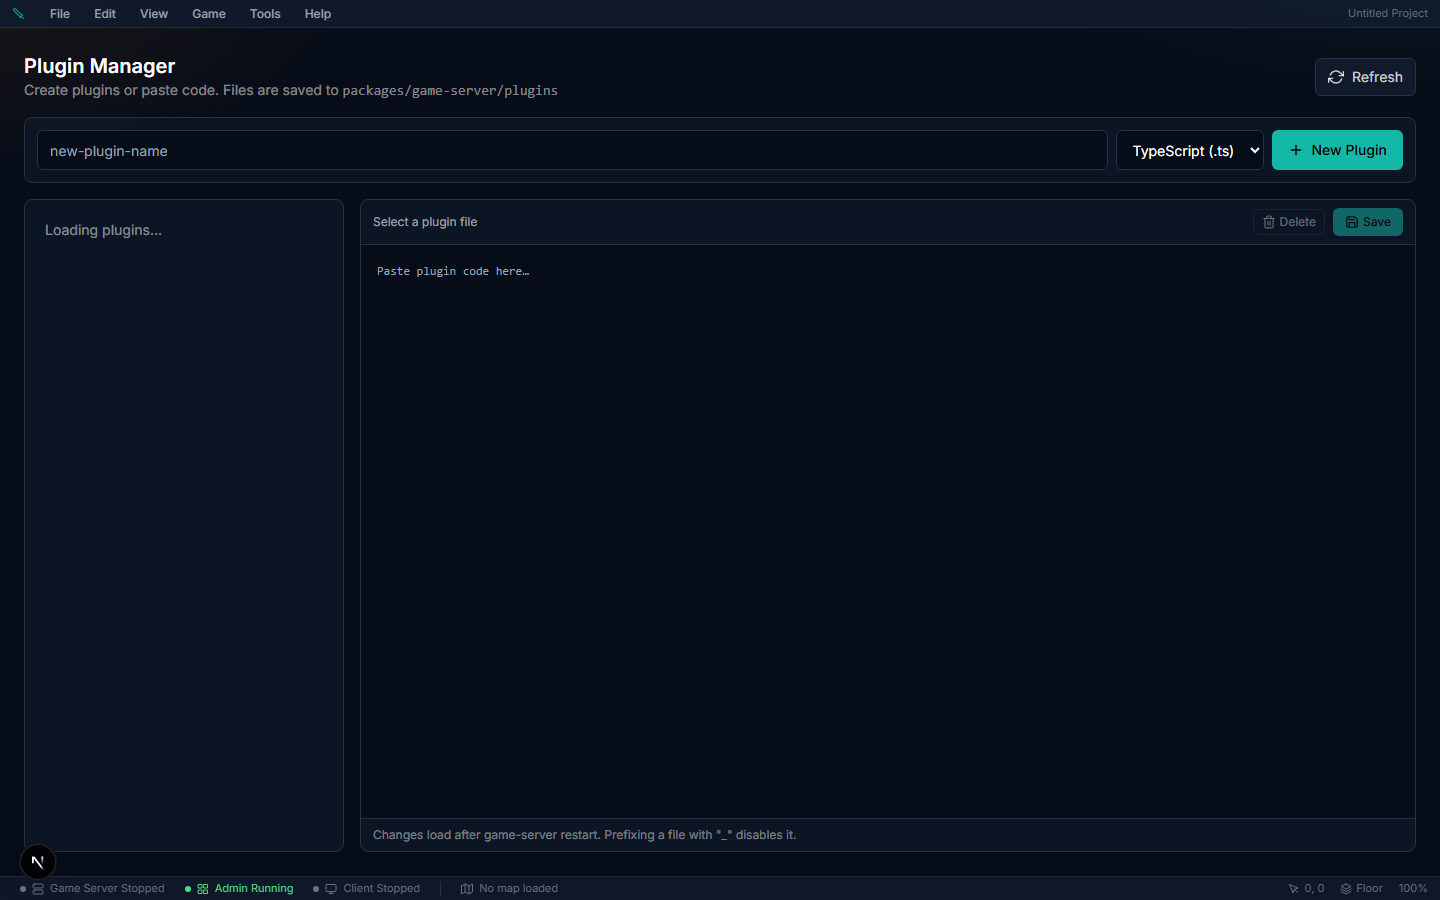Screen dimensions: 1440x900
Task: Save the plugin with the Save button
Action: click(1368, 222)
